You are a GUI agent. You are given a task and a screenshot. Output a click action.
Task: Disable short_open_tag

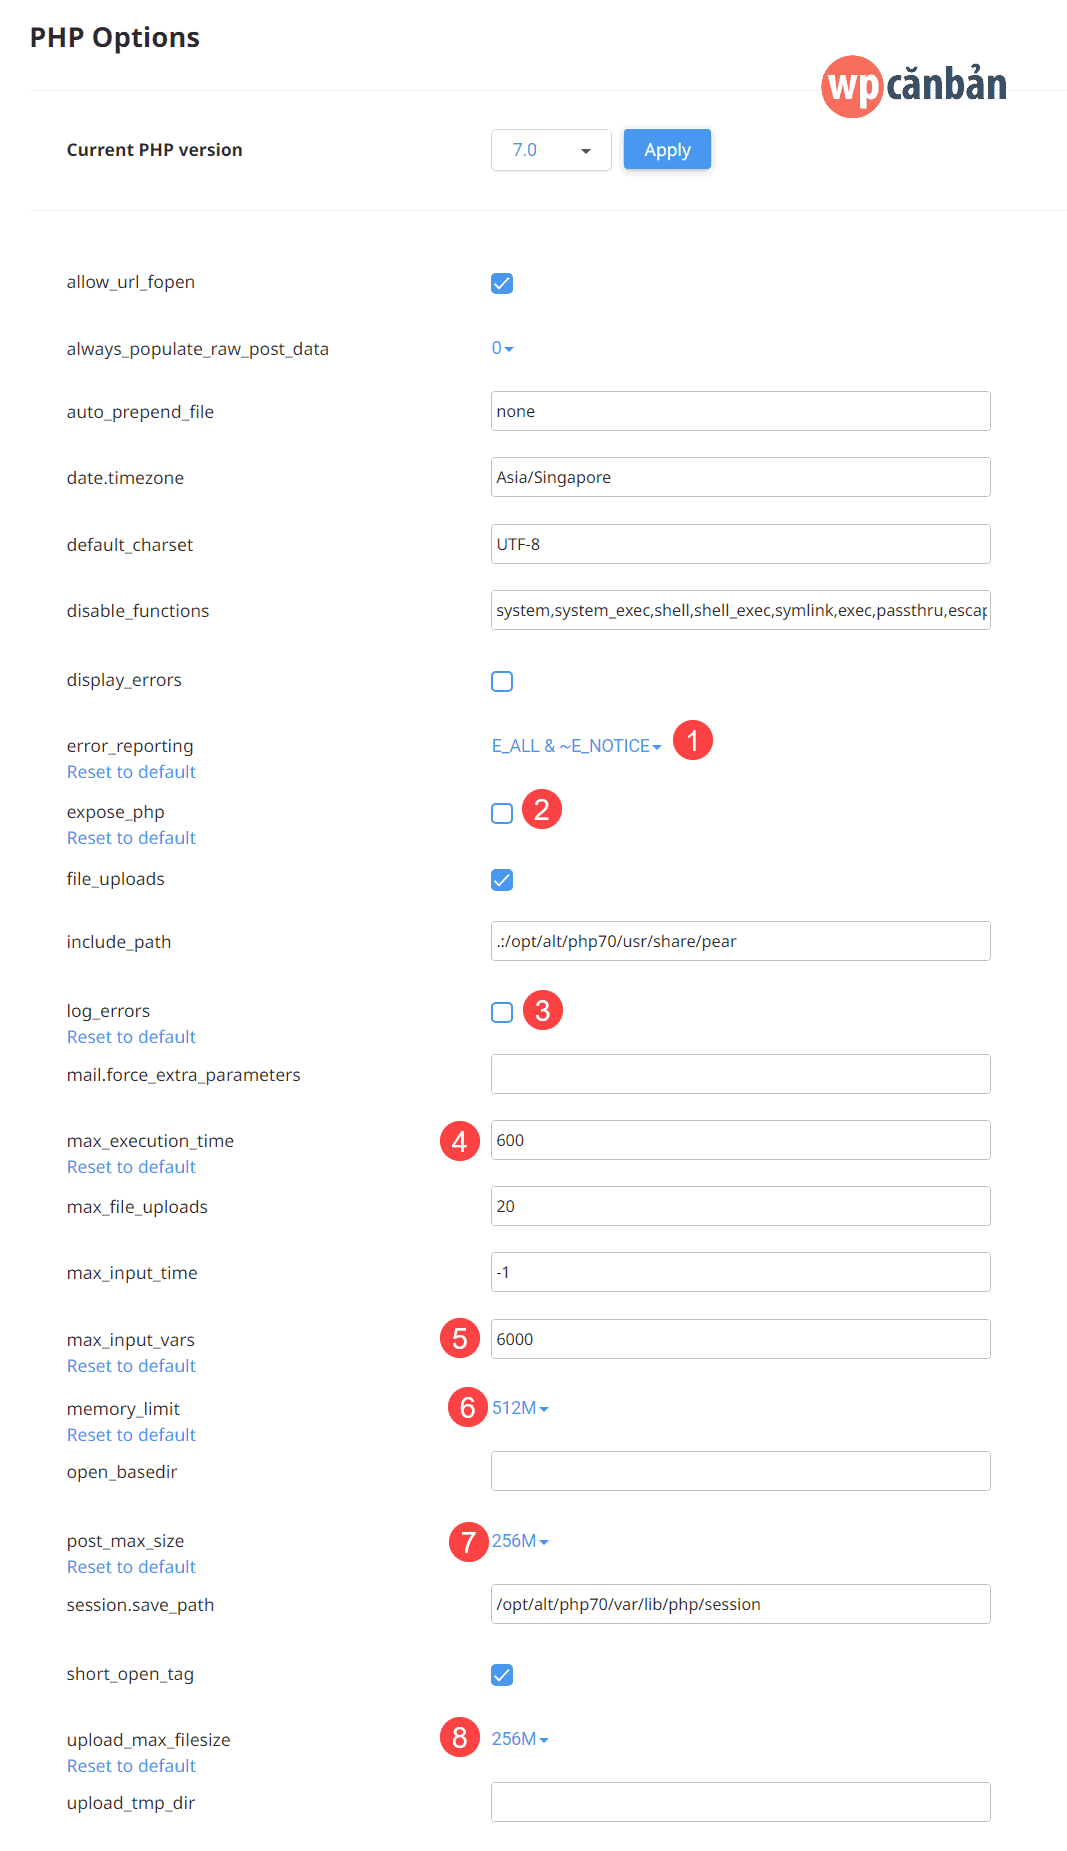[501, 1674]
